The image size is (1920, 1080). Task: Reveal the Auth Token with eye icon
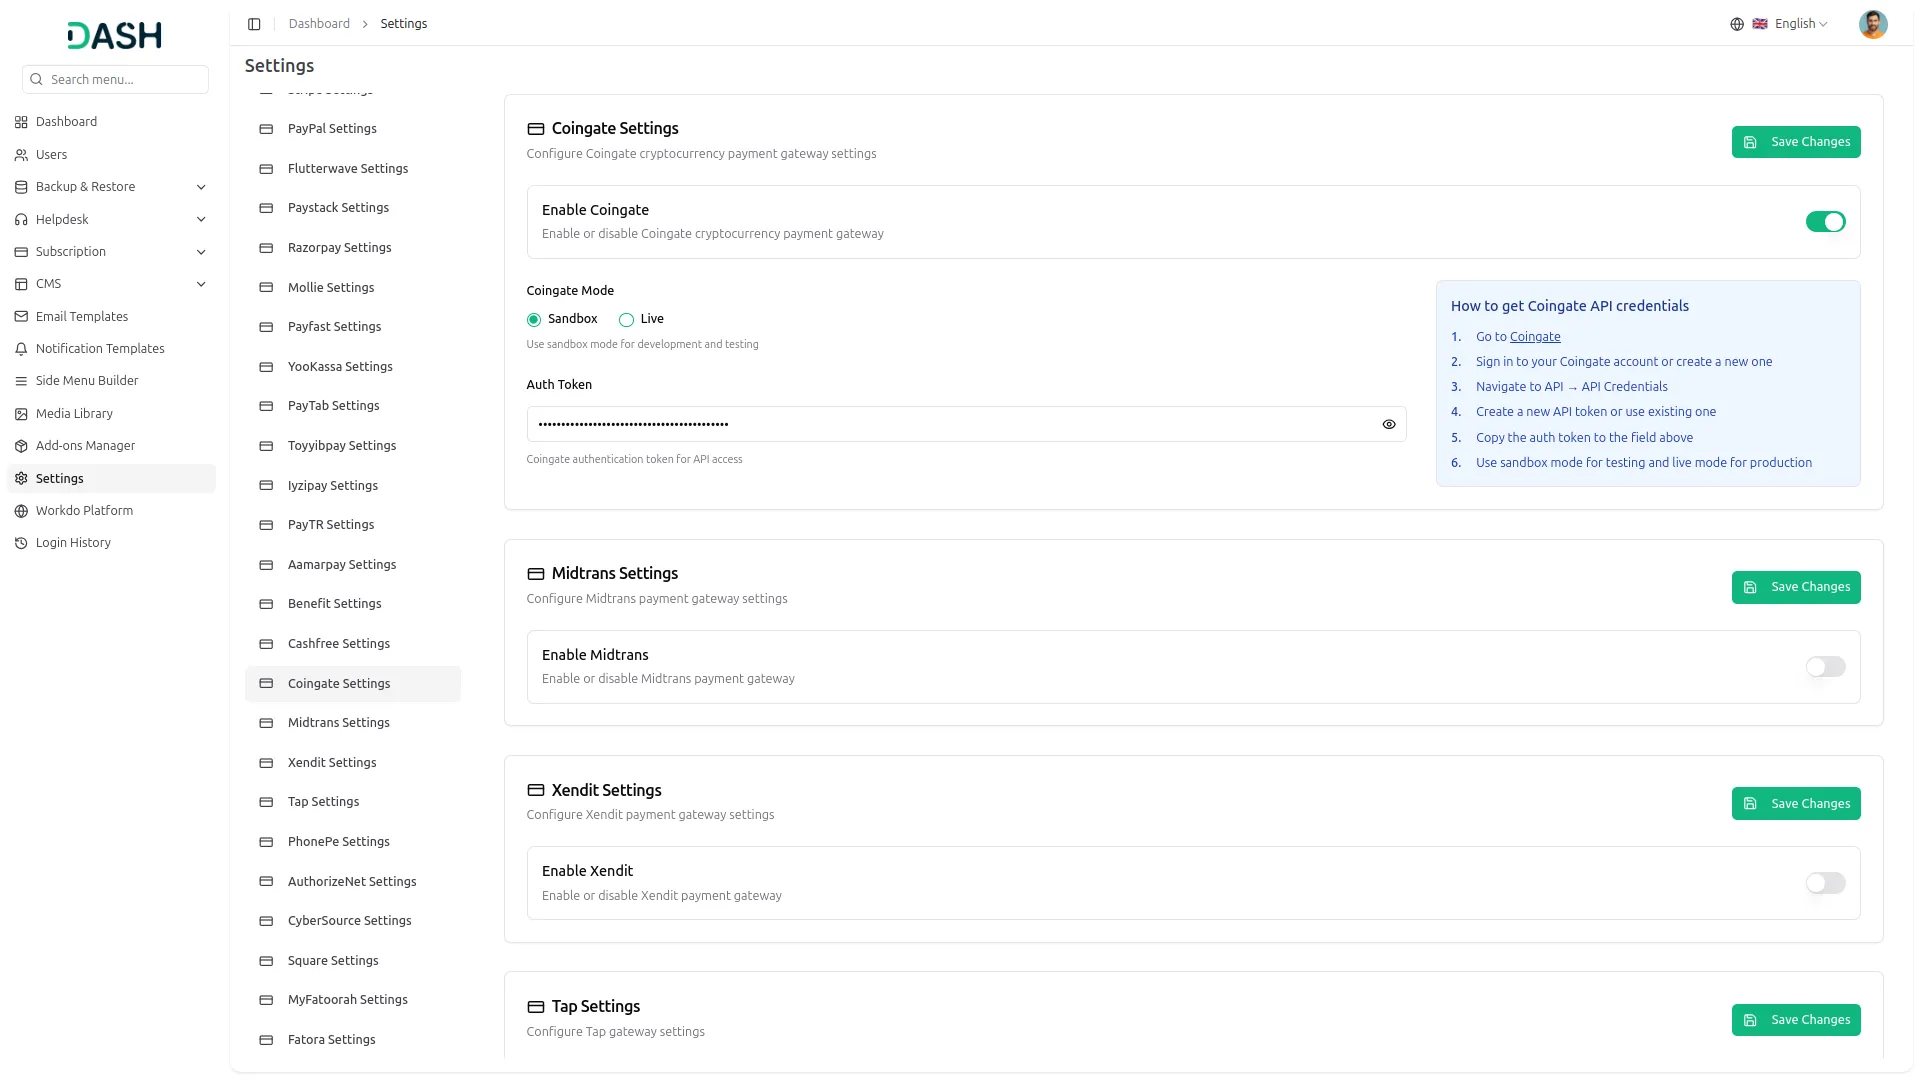[x=1389, y=425]
